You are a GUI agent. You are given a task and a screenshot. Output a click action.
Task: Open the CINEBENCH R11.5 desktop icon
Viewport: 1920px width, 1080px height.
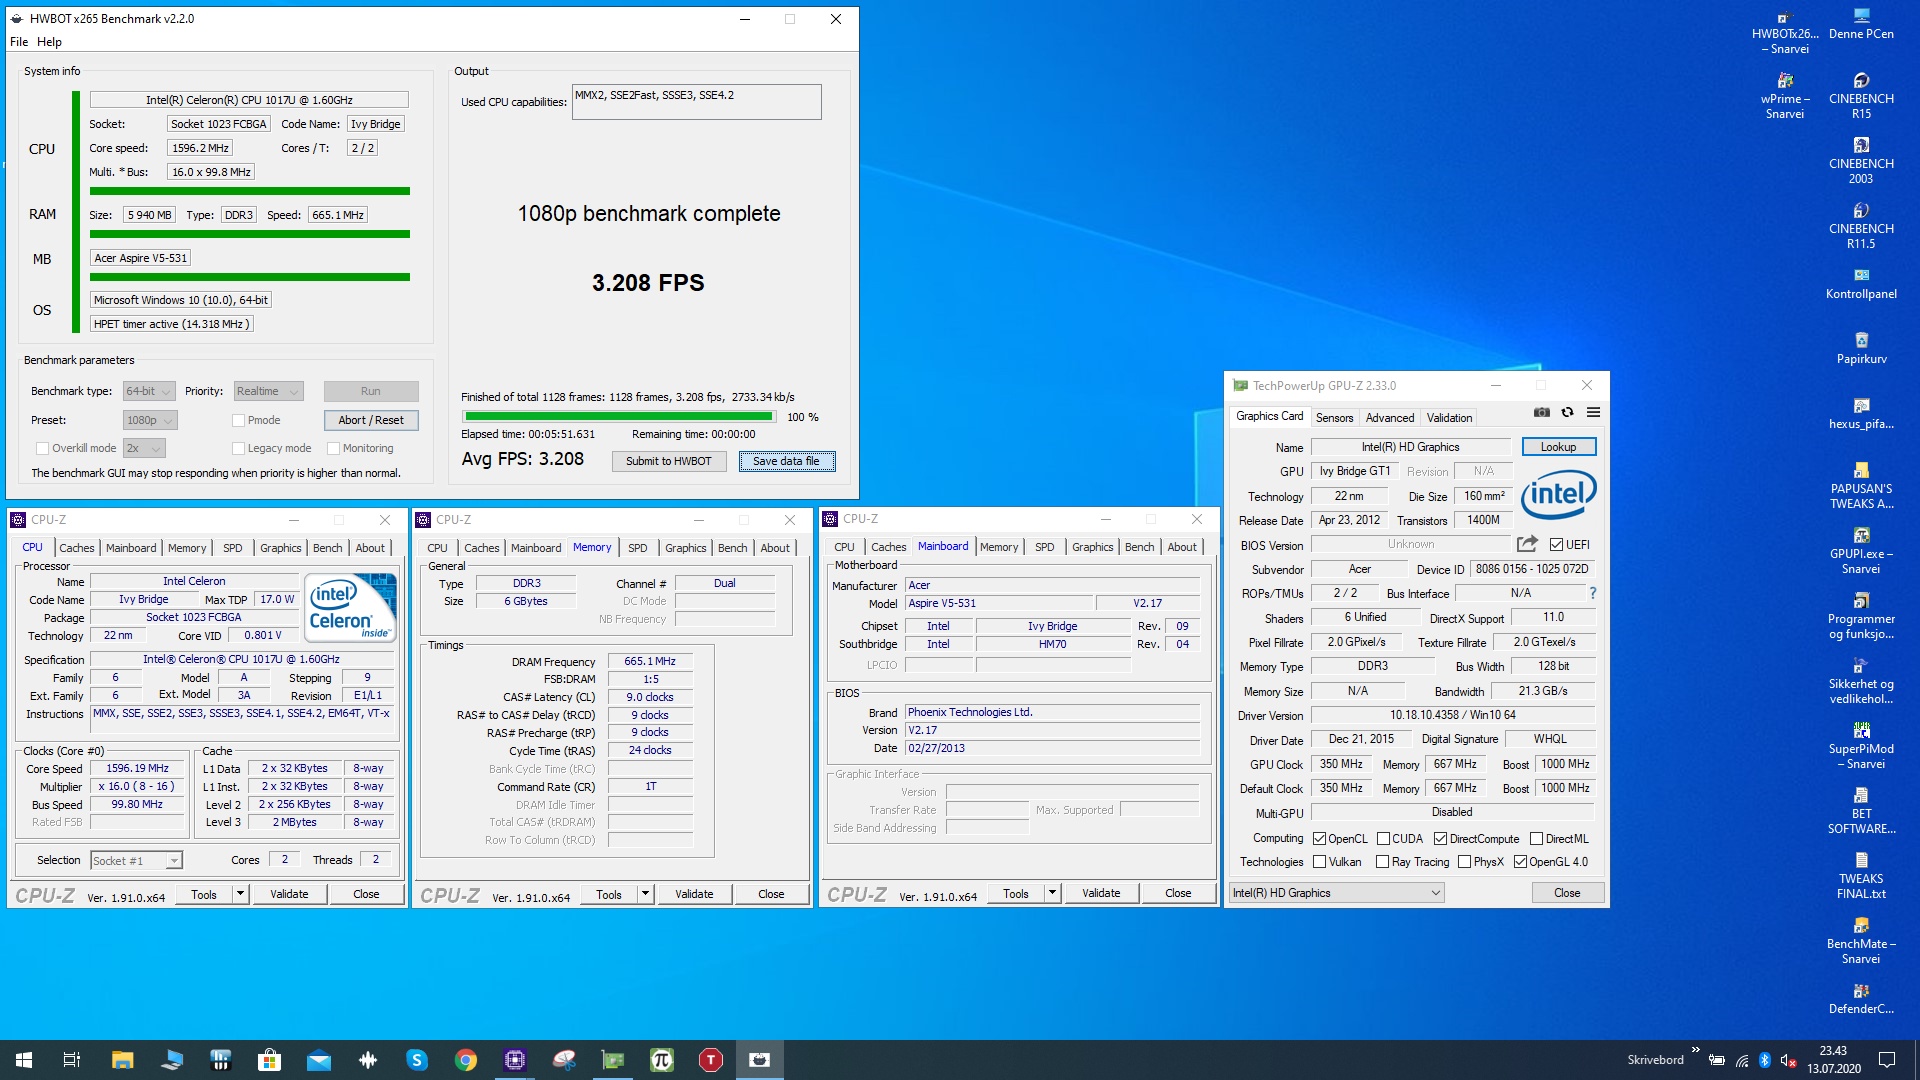[x=1861, y=226]
